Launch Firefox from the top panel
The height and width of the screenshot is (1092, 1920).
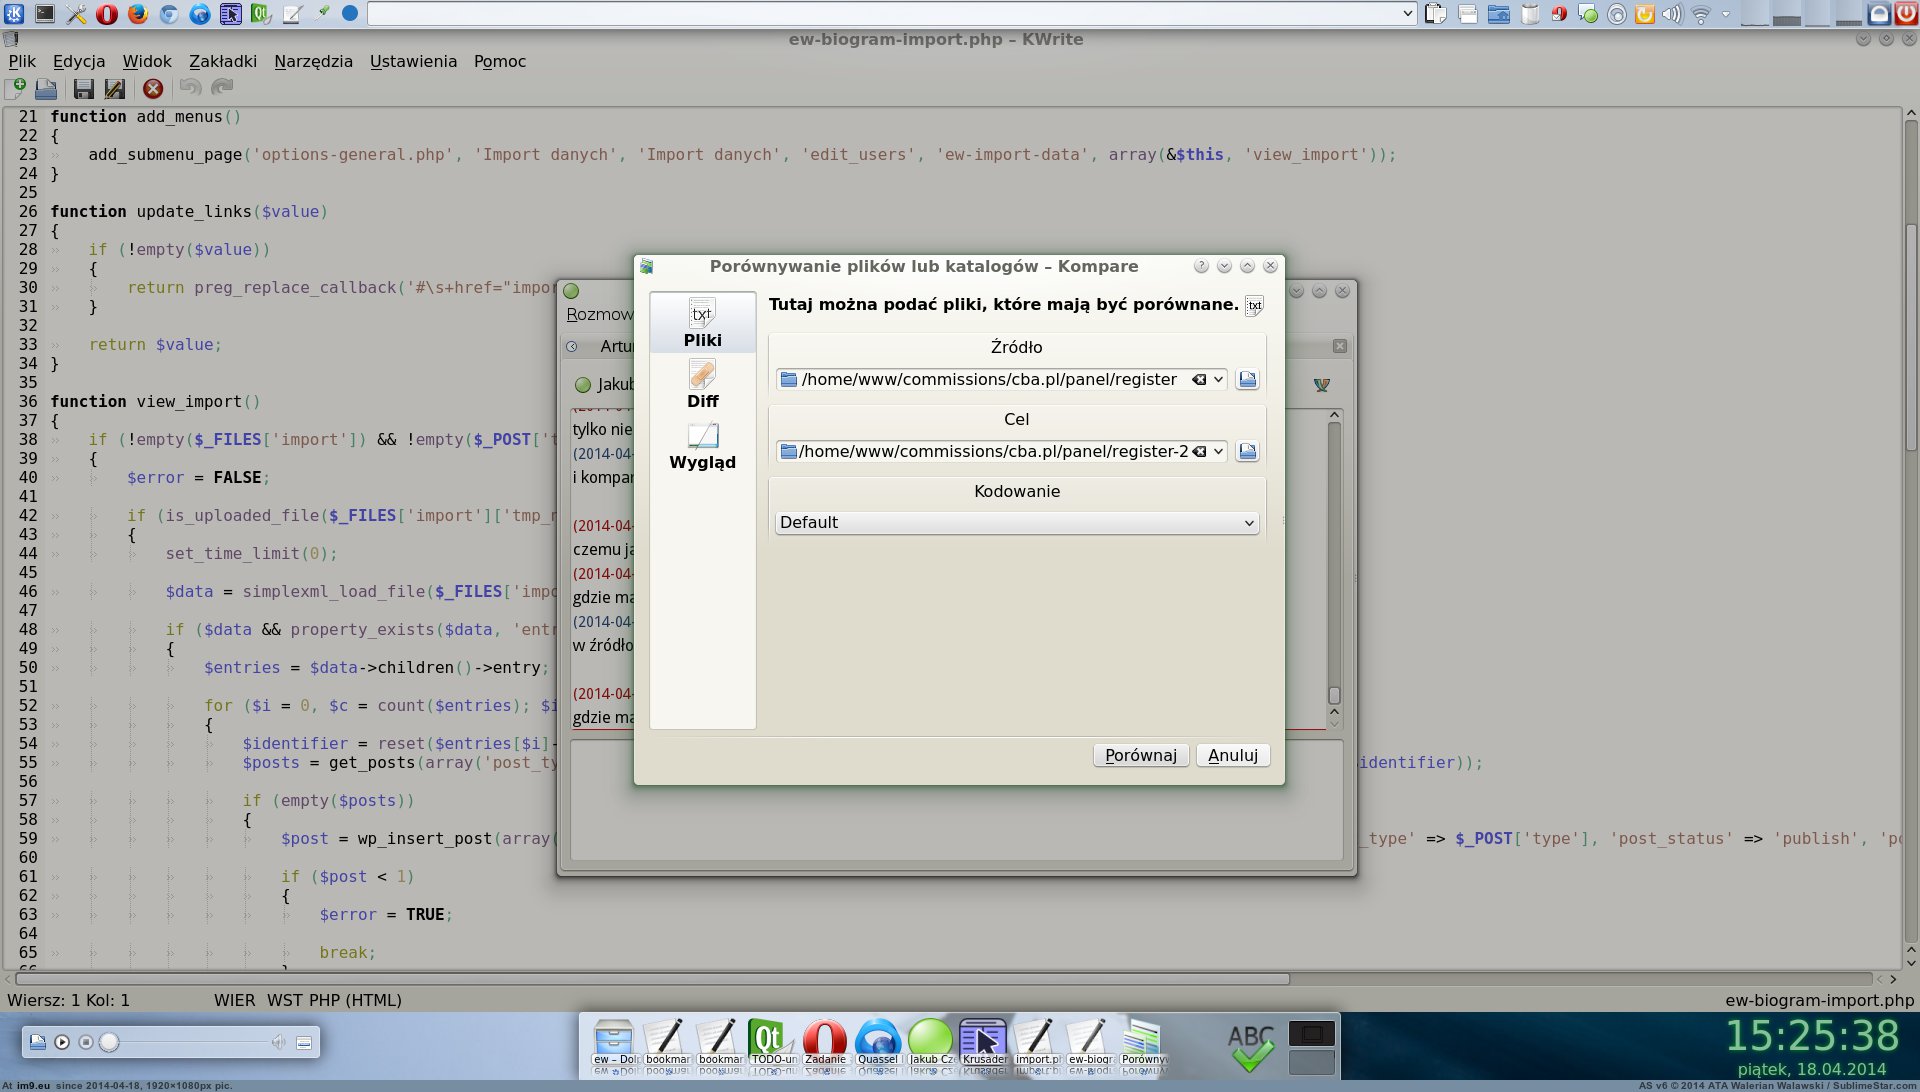(x=138, y=14)
